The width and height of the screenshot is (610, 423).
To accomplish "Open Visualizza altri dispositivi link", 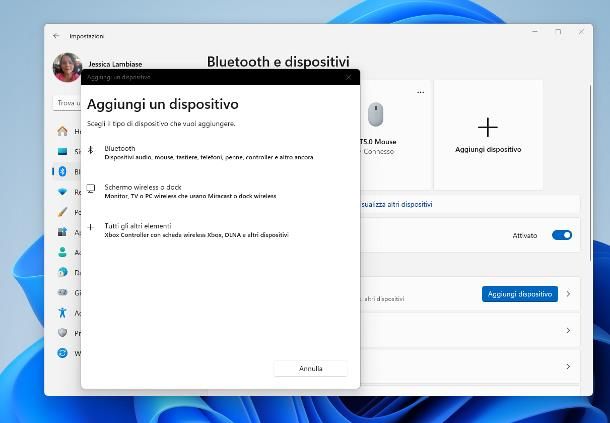I will 396,204.
